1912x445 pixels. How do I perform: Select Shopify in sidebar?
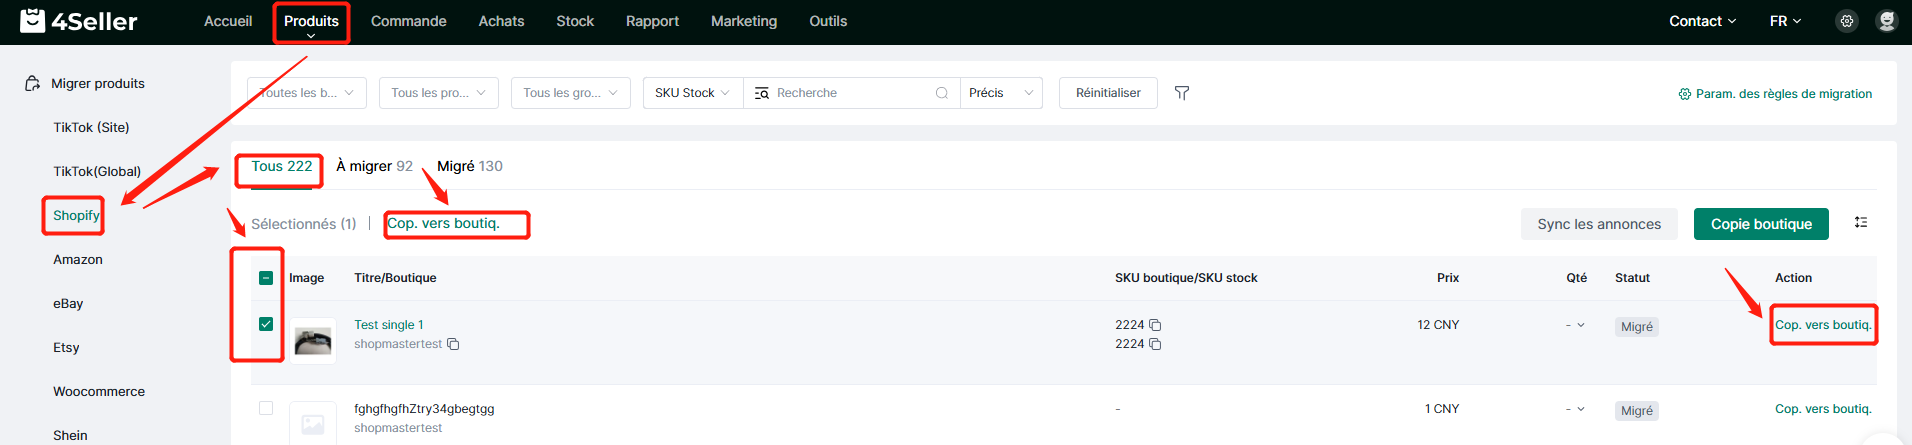[76, 215]
